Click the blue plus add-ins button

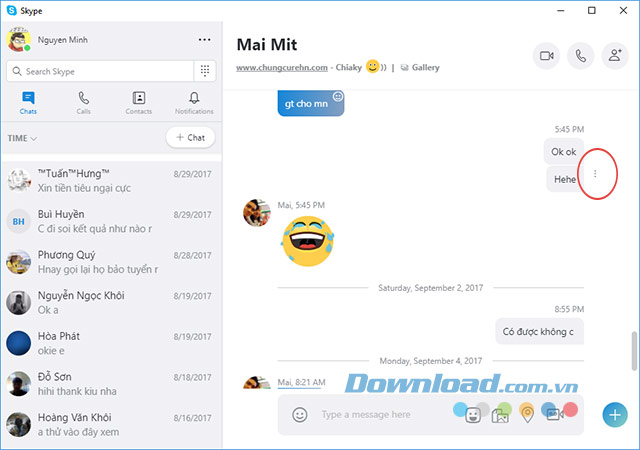615,415
